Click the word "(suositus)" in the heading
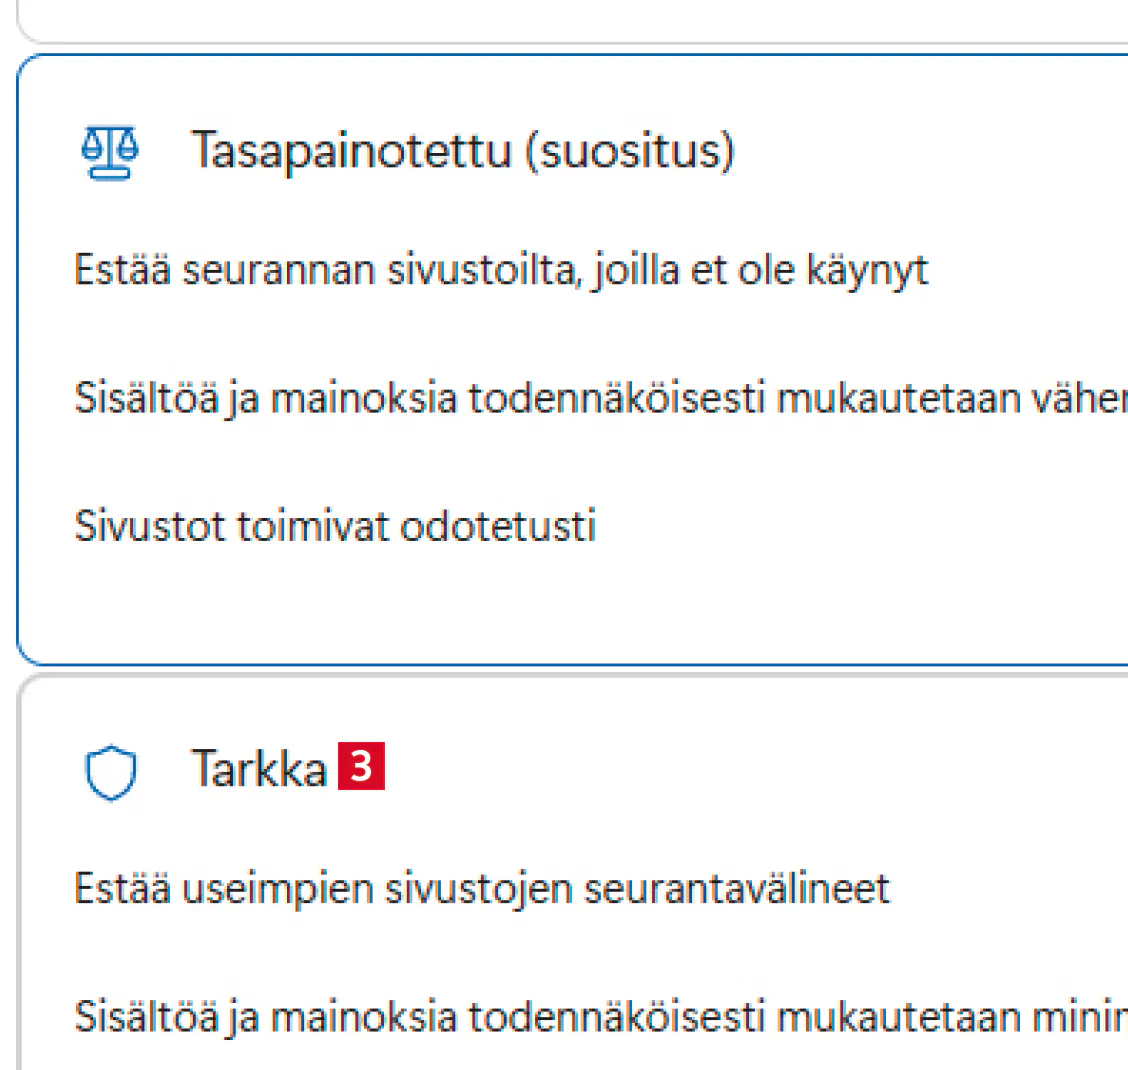Screen dimensions: 1128x1070 [629, 152]
